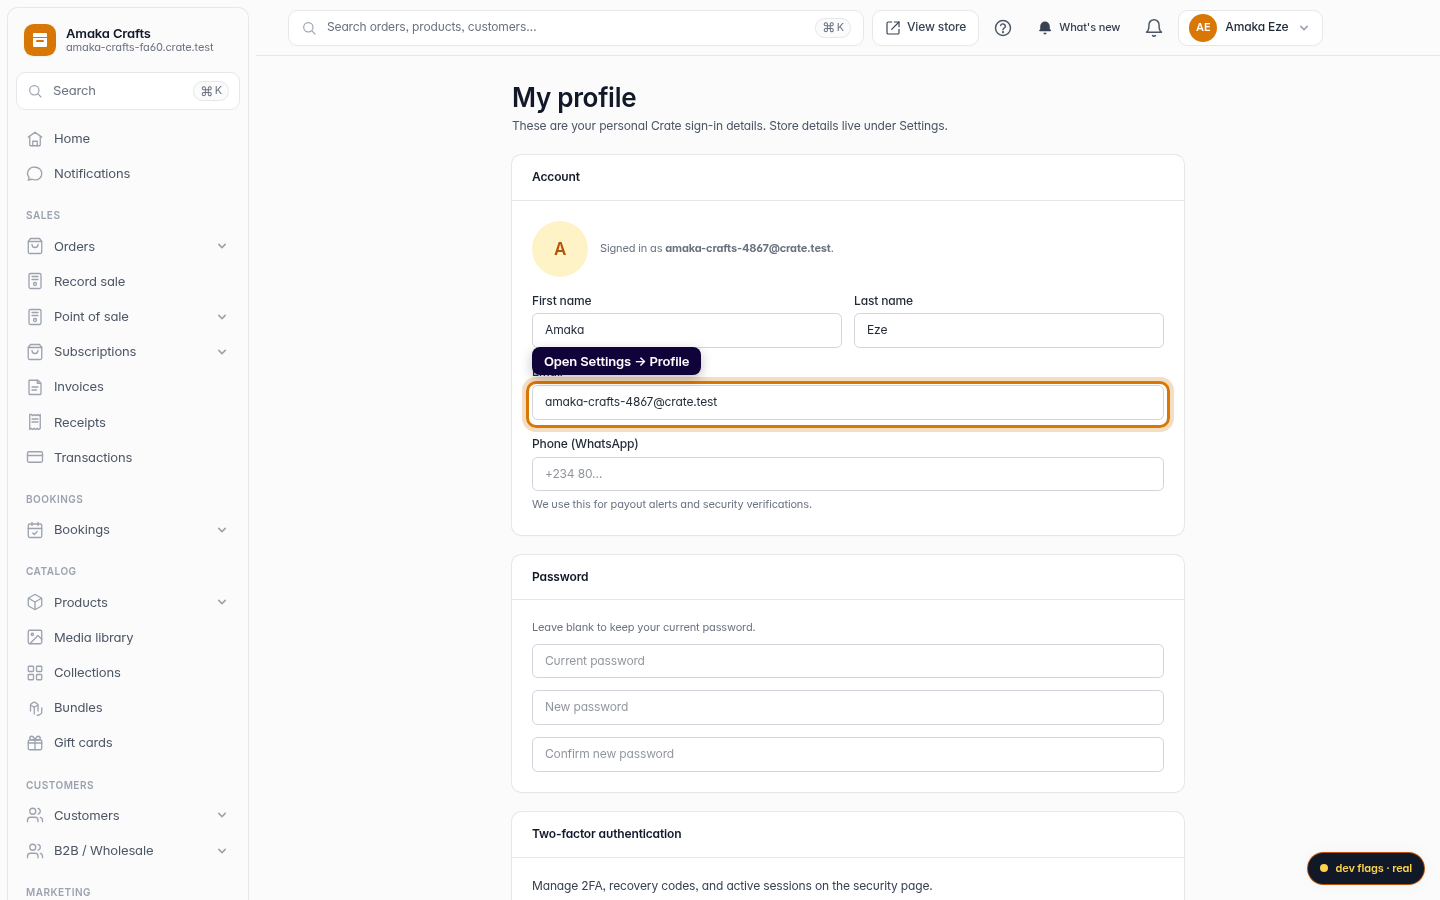
Task: Focus the top search orders field
Action: pos(575,28)
